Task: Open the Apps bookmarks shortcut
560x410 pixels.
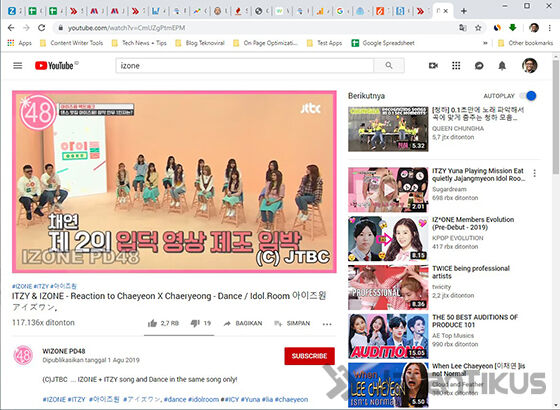Action: coord(20,43)
